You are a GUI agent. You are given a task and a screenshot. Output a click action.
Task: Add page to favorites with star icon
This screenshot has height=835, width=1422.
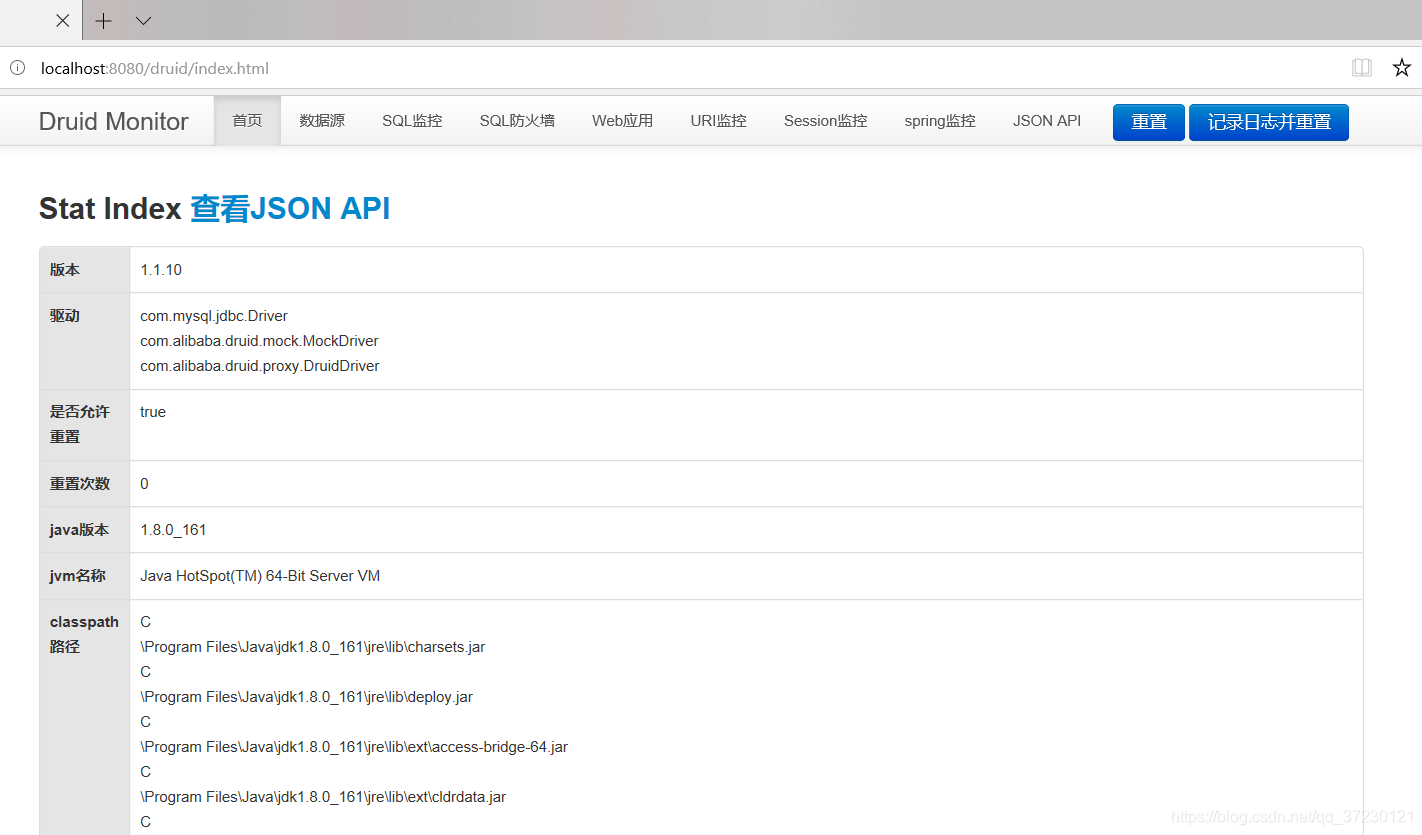point(1402,68)
